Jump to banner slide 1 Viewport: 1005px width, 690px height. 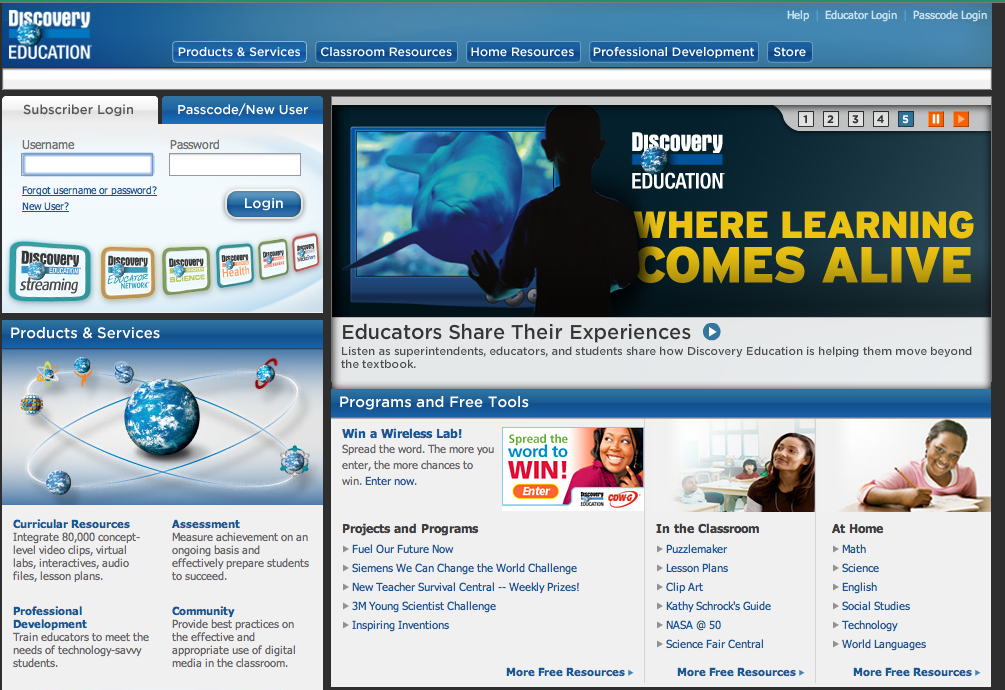coord(806,119)
